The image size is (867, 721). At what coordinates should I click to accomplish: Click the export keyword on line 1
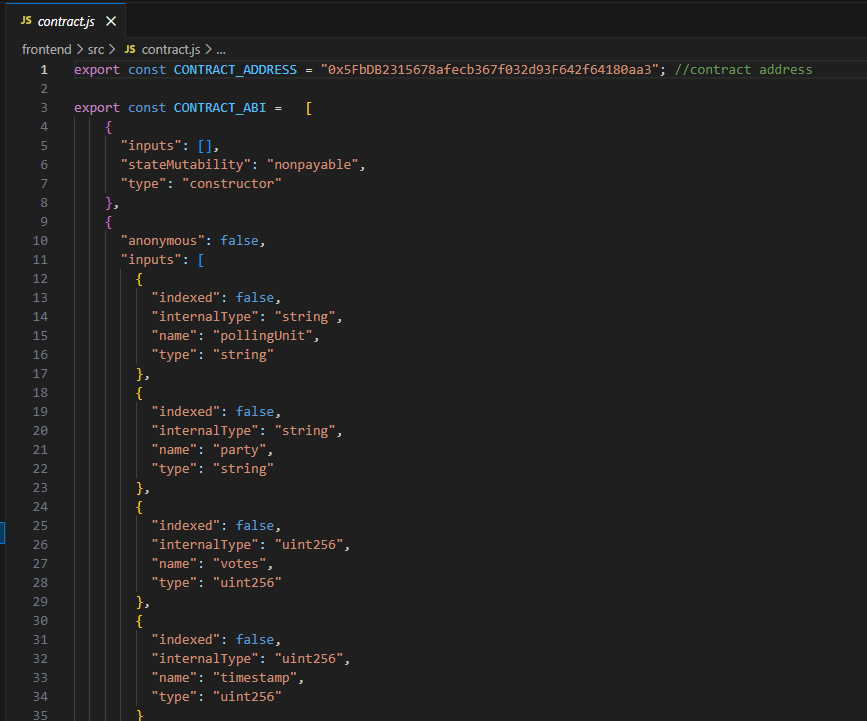click(x=97, y=70)
